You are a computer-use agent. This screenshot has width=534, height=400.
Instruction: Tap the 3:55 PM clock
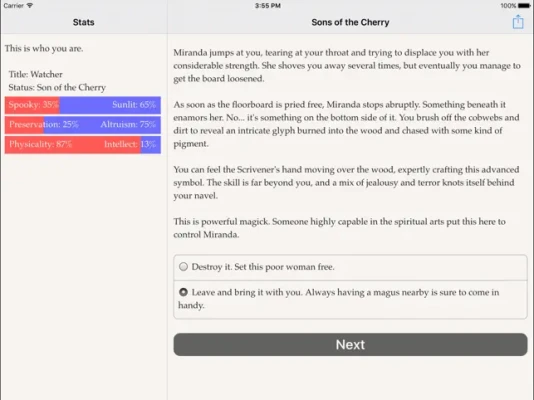point(268,5)
